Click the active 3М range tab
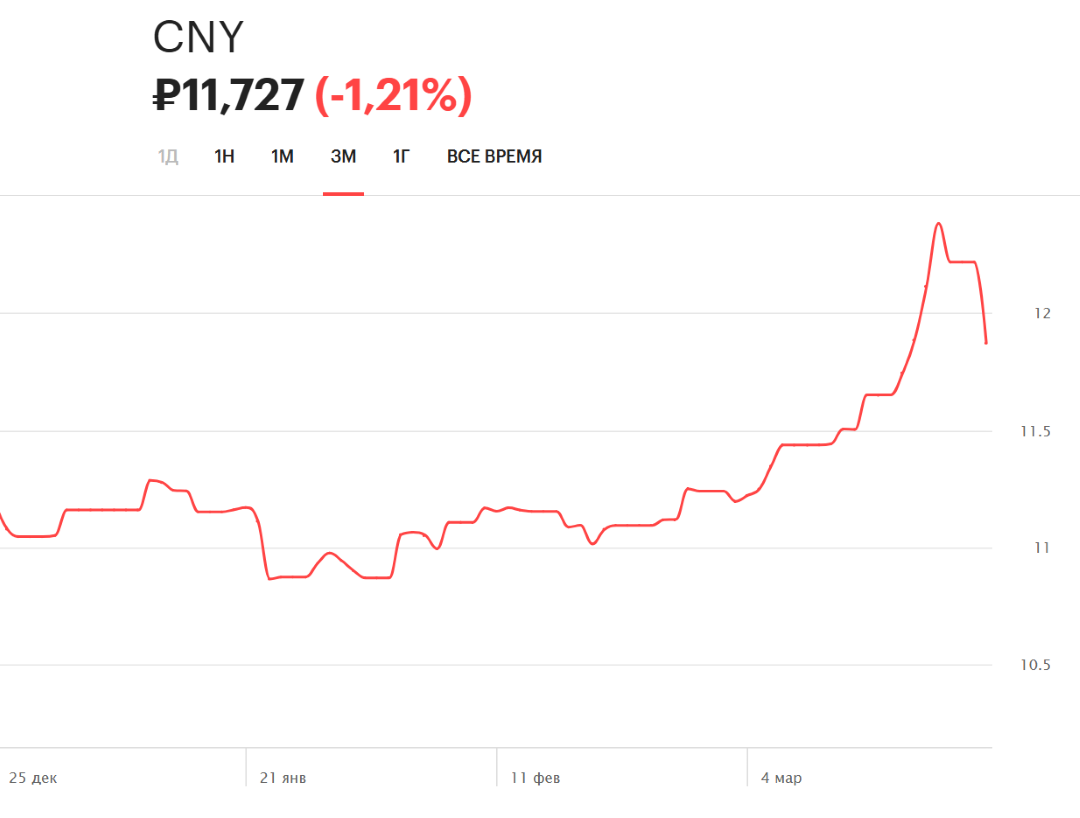Image resolution: width=1080 pixels, height=818 pixels. (x=343, y=157)
